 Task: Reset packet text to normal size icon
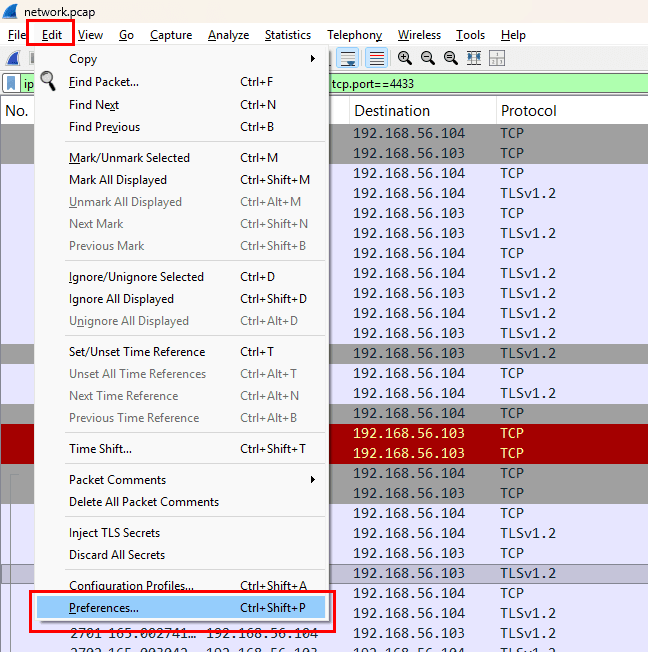451,59
